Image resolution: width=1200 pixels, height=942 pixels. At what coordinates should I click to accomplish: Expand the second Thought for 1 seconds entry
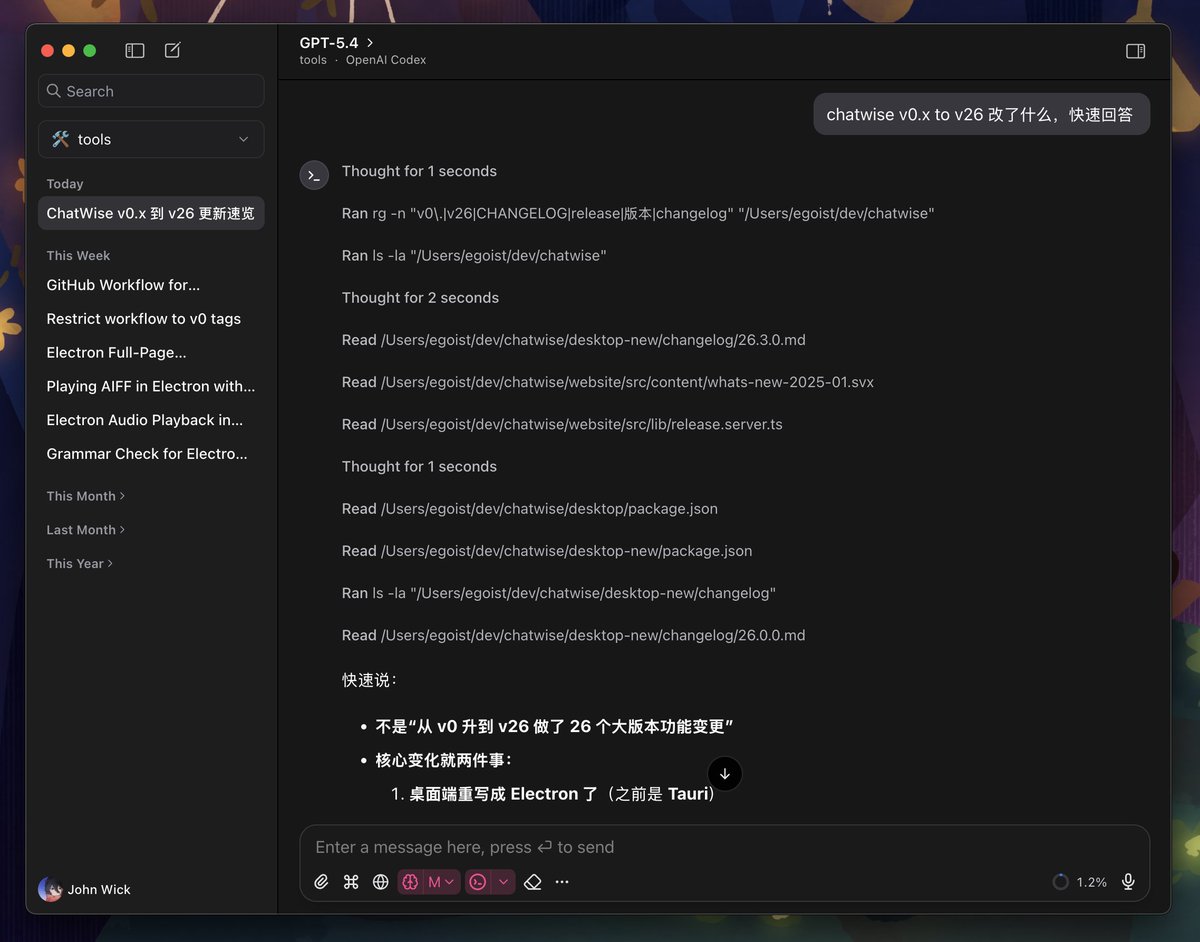pyautogui.click(x=419, y=467)
